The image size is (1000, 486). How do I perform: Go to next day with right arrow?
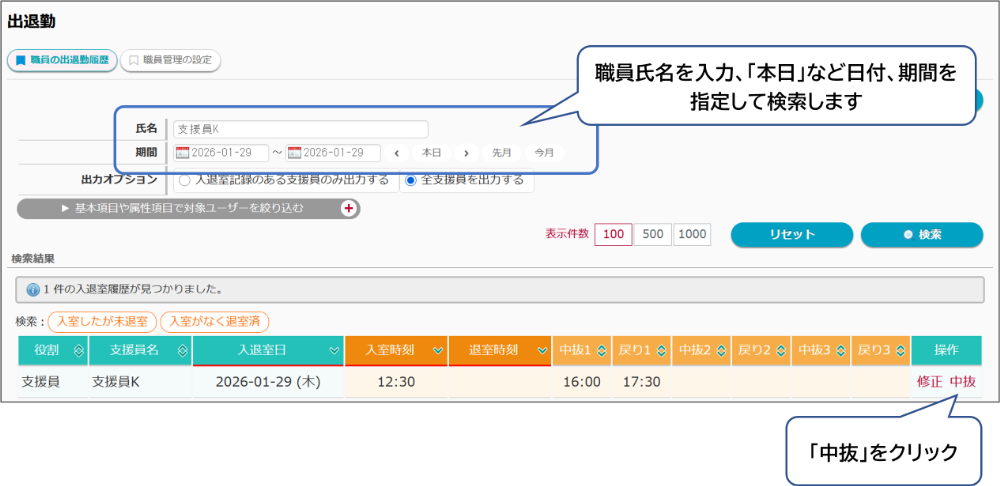coord(465,153)
